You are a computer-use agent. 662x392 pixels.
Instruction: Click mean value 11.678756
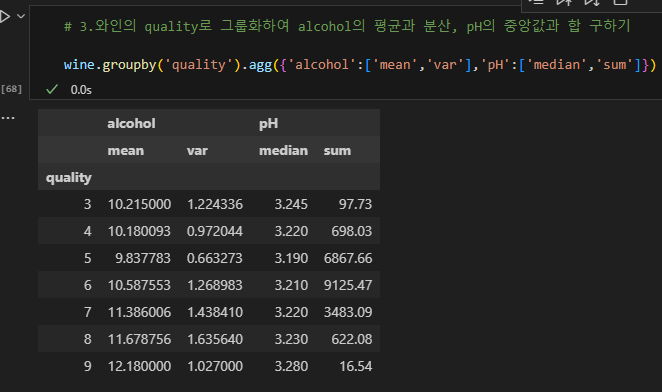[139, 339]
